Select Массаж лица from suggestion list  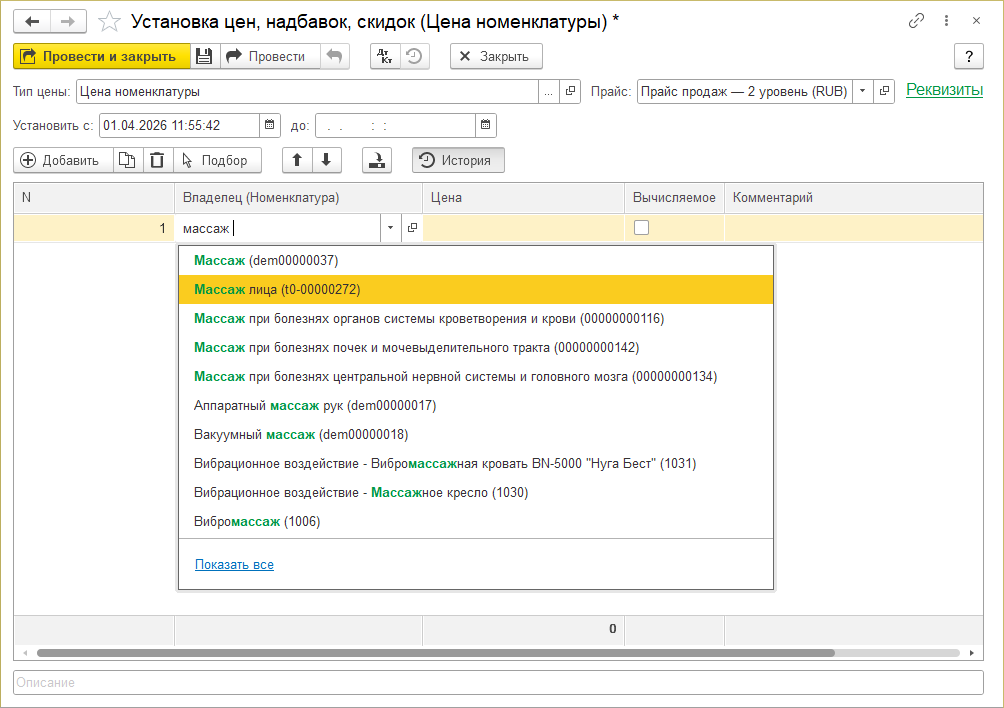coord(277,290)
